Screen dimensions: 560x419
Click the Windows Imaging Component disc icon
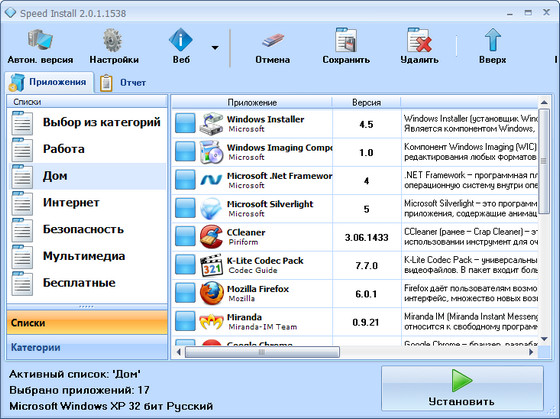tap(211, 152)
